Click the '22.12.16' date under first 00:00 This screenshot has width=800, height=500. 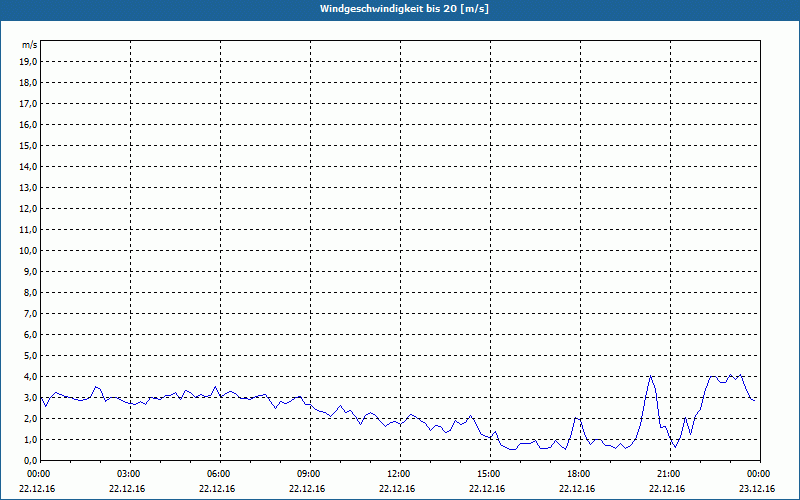click(x=37, y=489)
